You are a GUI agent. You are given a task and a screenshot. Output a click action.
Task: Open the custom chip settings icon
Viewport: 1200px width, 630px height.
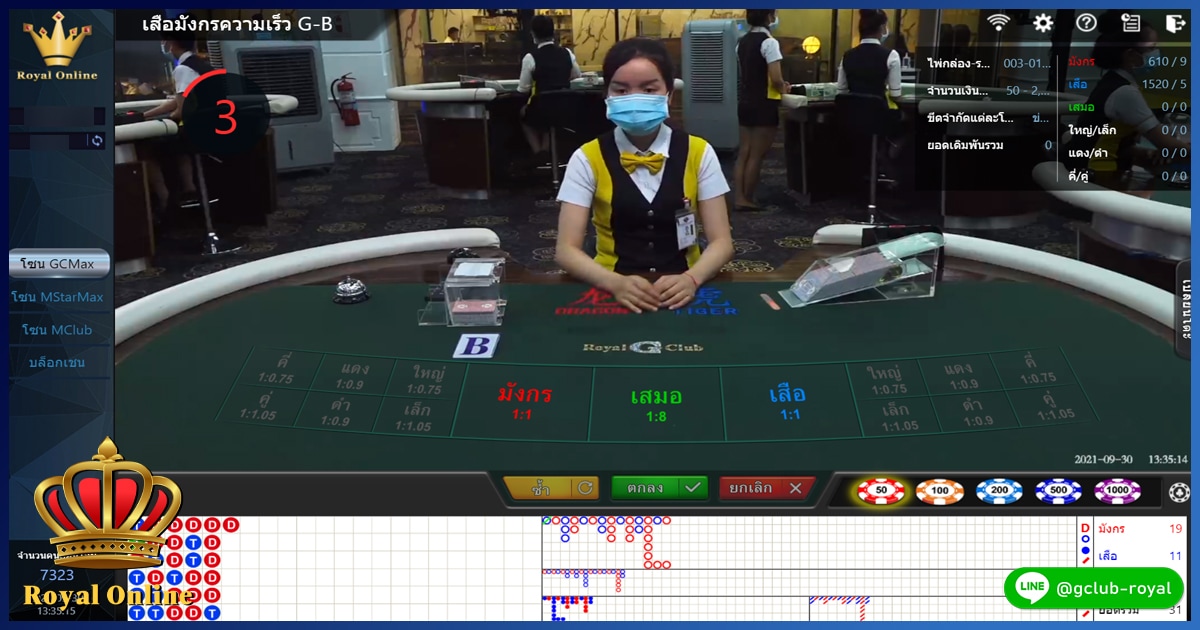tap(1179, 492)
